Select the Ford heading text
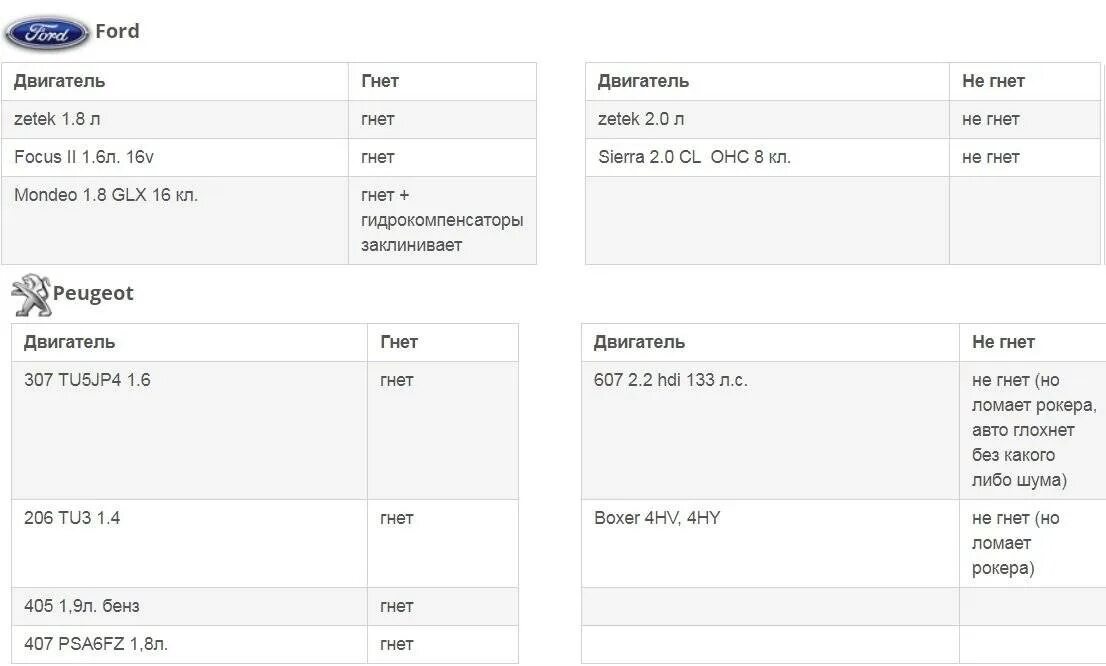1106x666 pixels. pyautogui.click(x=117, y=31)
